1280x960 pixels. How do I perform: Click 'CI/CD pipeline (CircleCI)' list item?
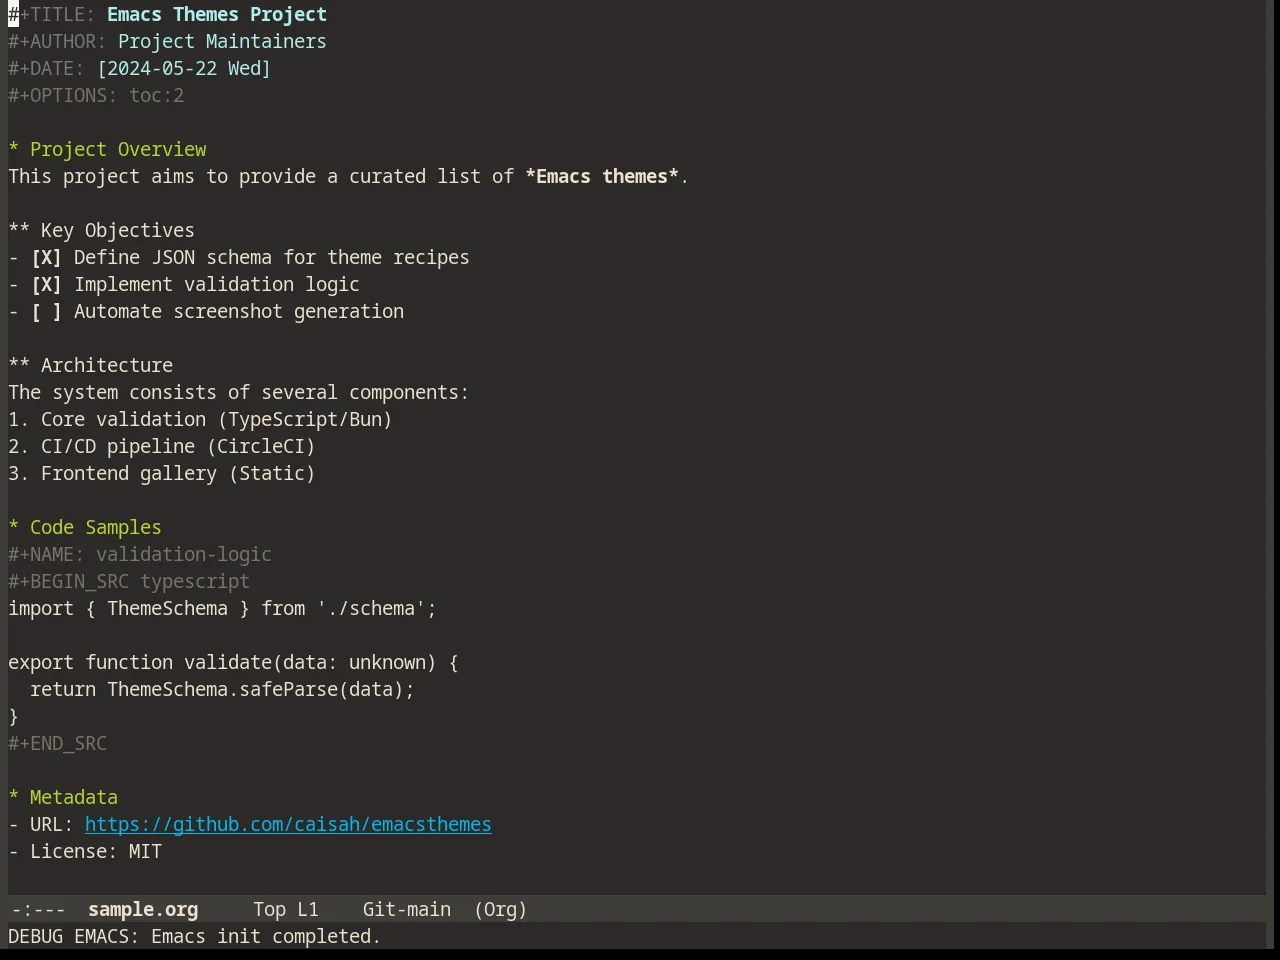(162, 446)
